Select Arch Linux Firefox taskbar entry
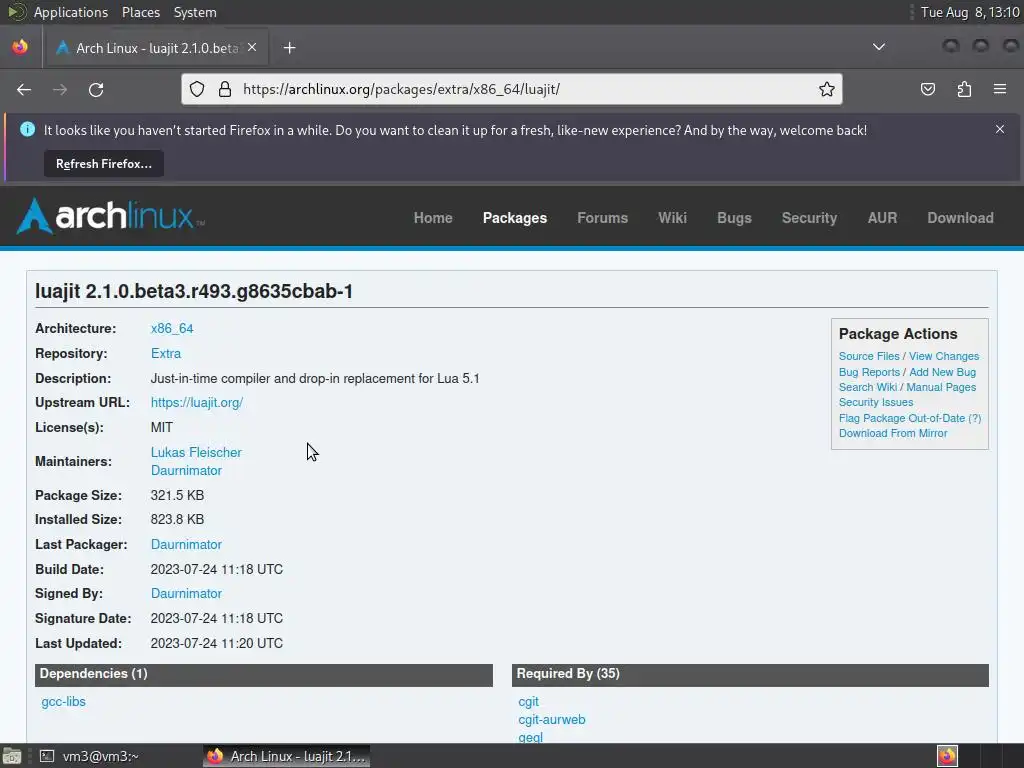 coord(286,756)
